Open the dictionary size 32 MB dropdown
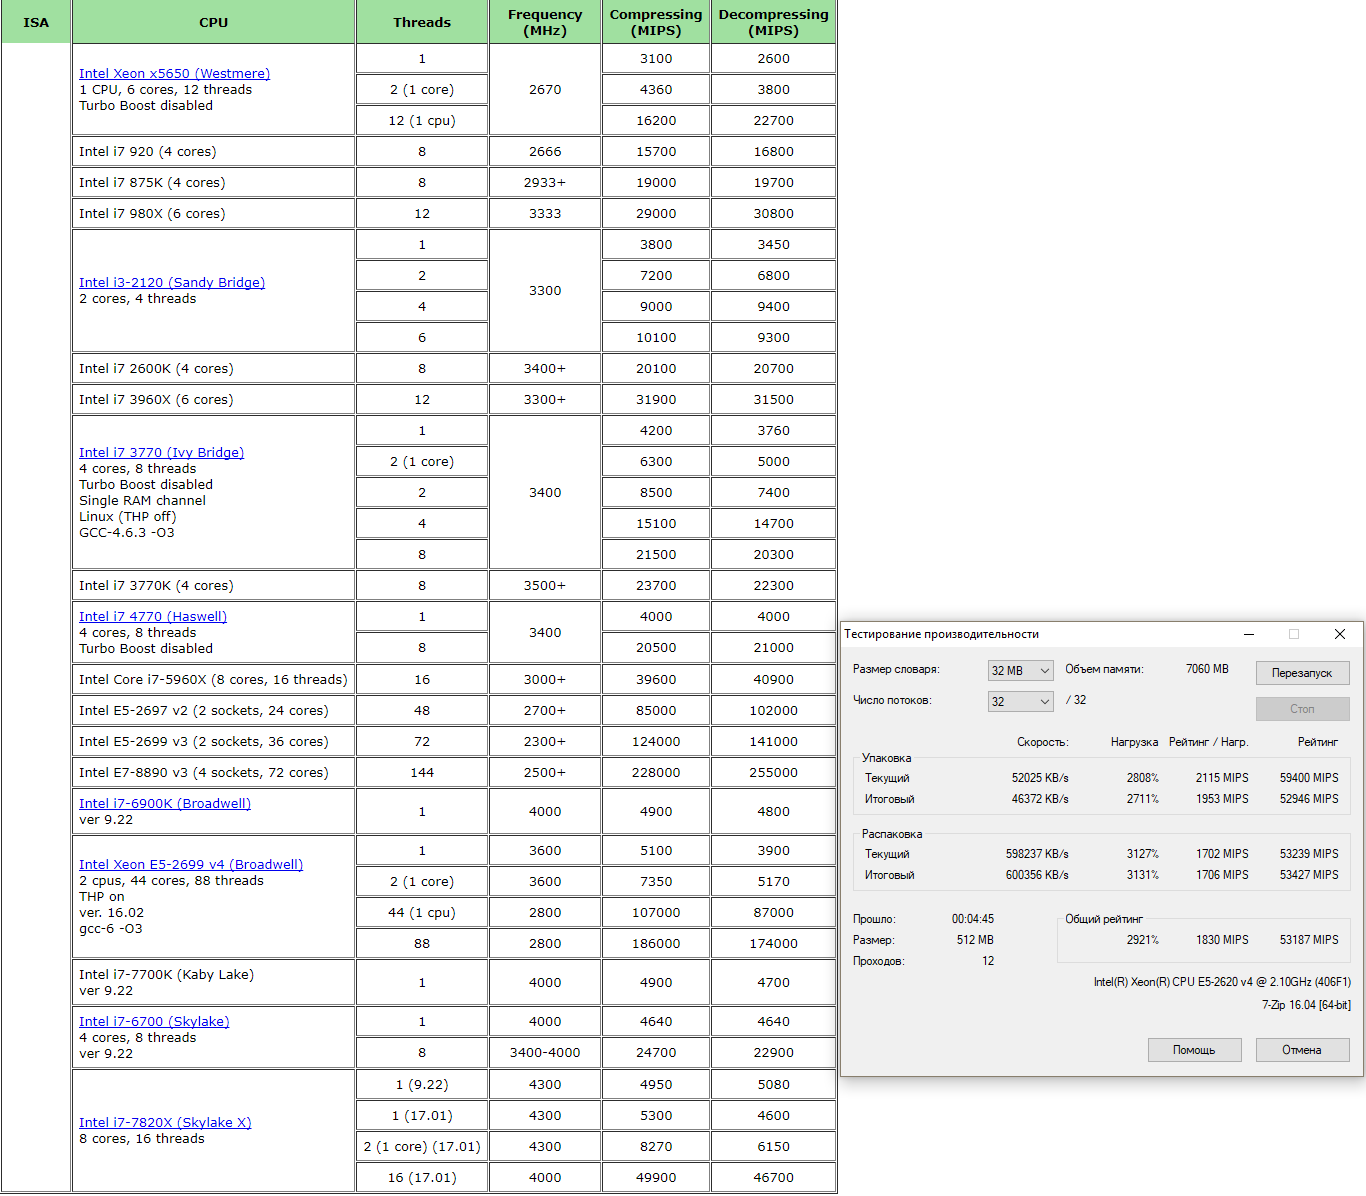1366x1196 pixels. pyautogui.click(x=1020, y=671)
